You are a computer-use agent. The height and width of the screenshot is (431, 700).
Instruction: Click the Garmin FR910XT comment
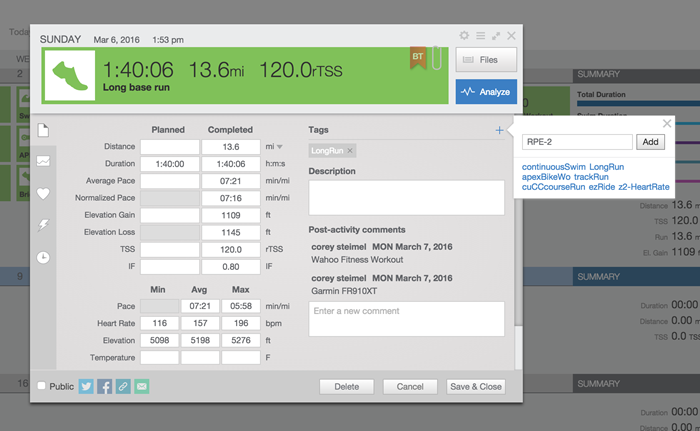[344, 291]
